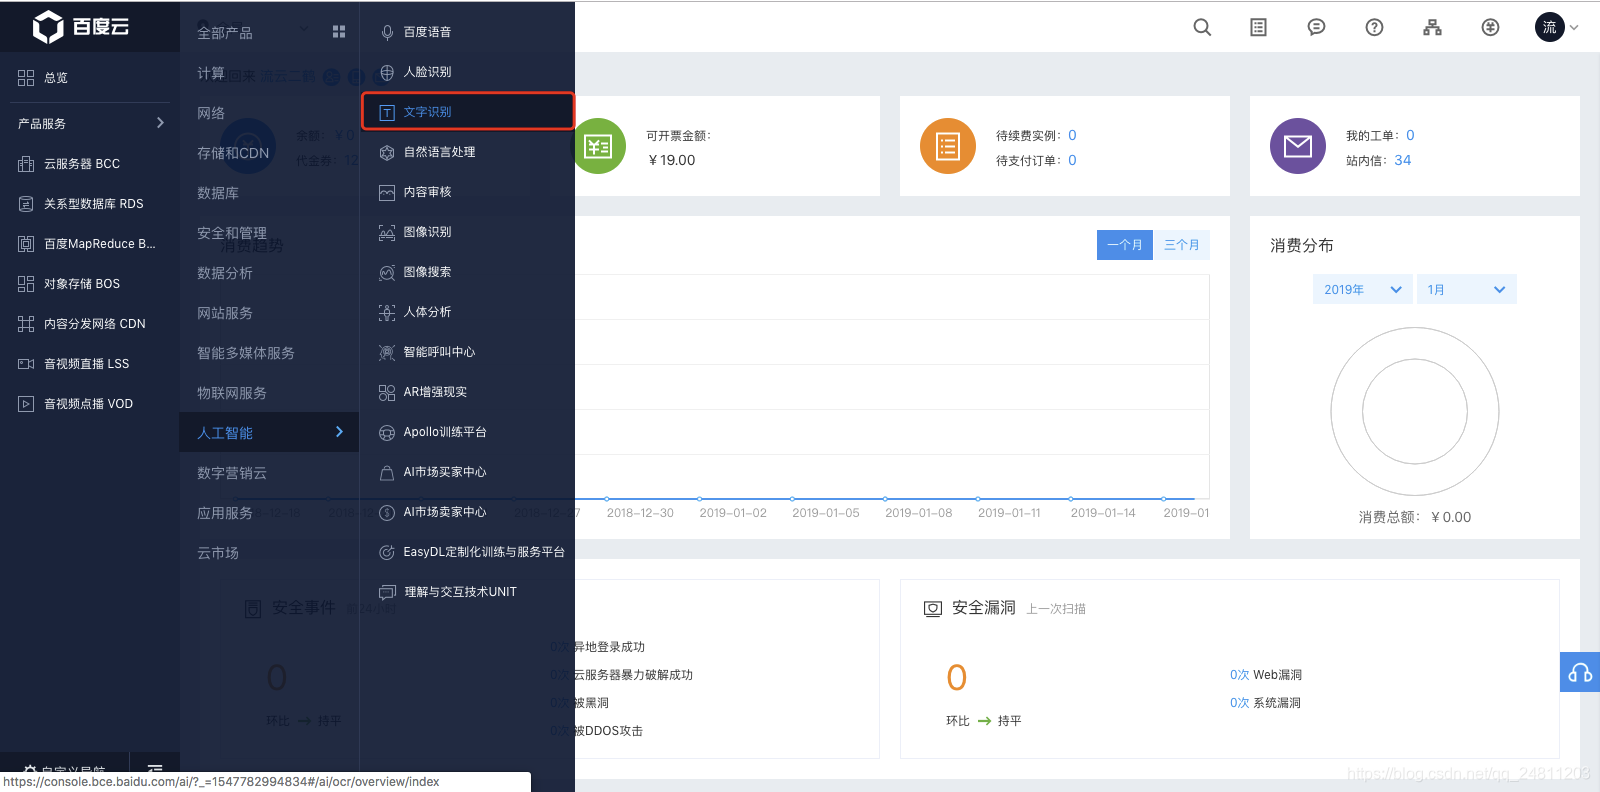Screen dimensions: 1600x792
Task: Open 对象存储 BOS
Action: tap(90, 284)
